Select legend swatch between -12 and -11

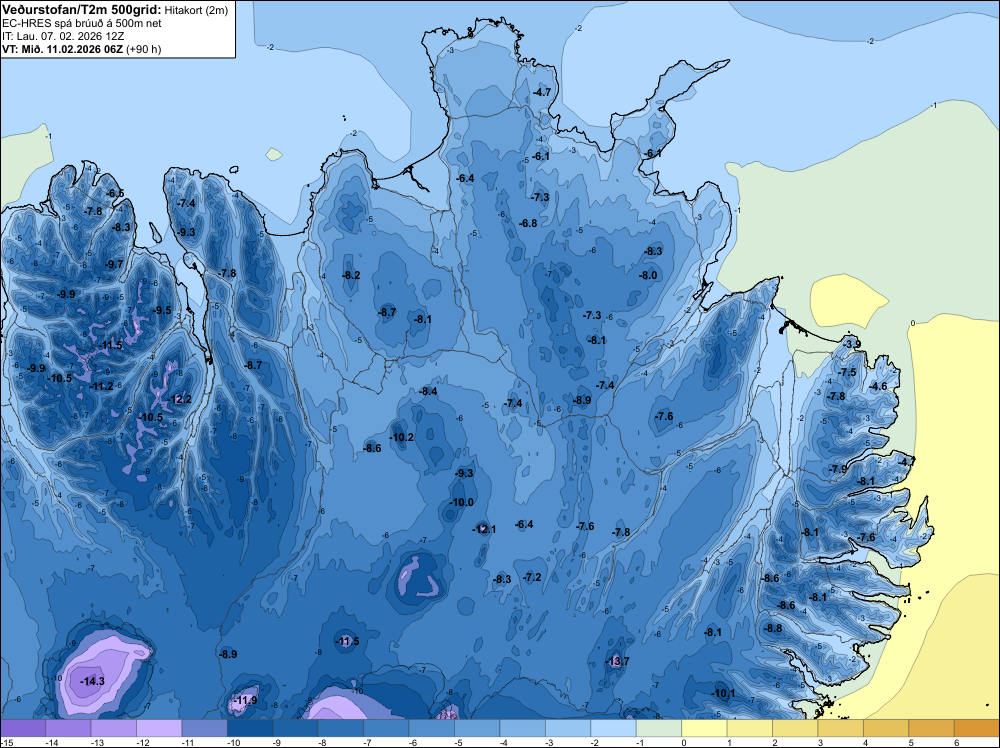159,728
